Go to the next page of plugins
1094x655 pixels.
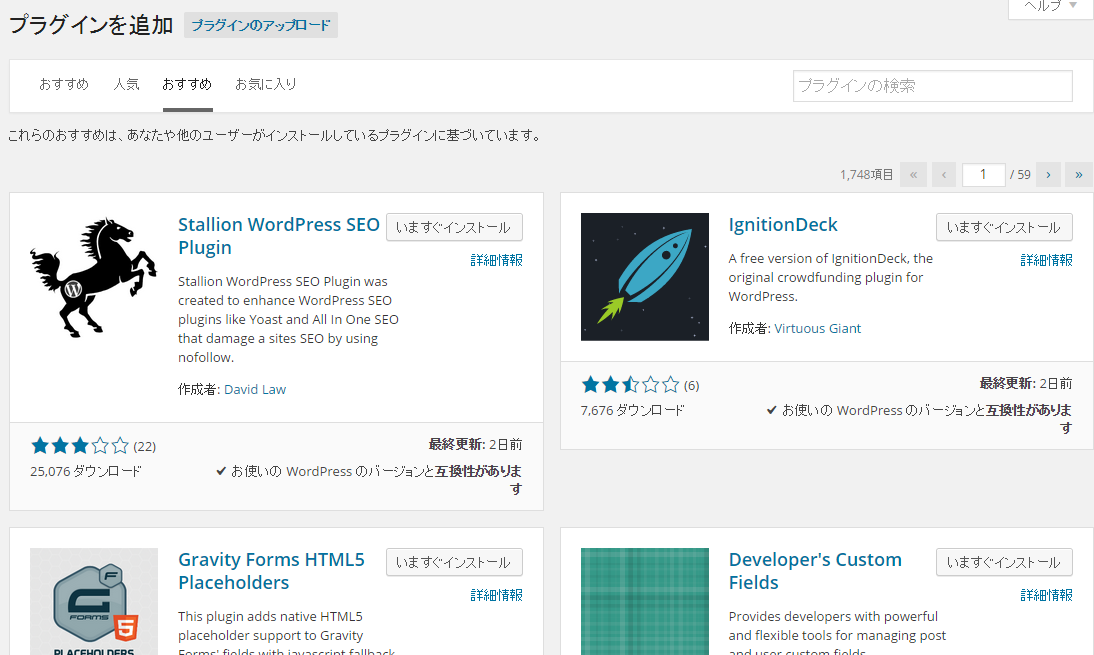click(1048, 174)
